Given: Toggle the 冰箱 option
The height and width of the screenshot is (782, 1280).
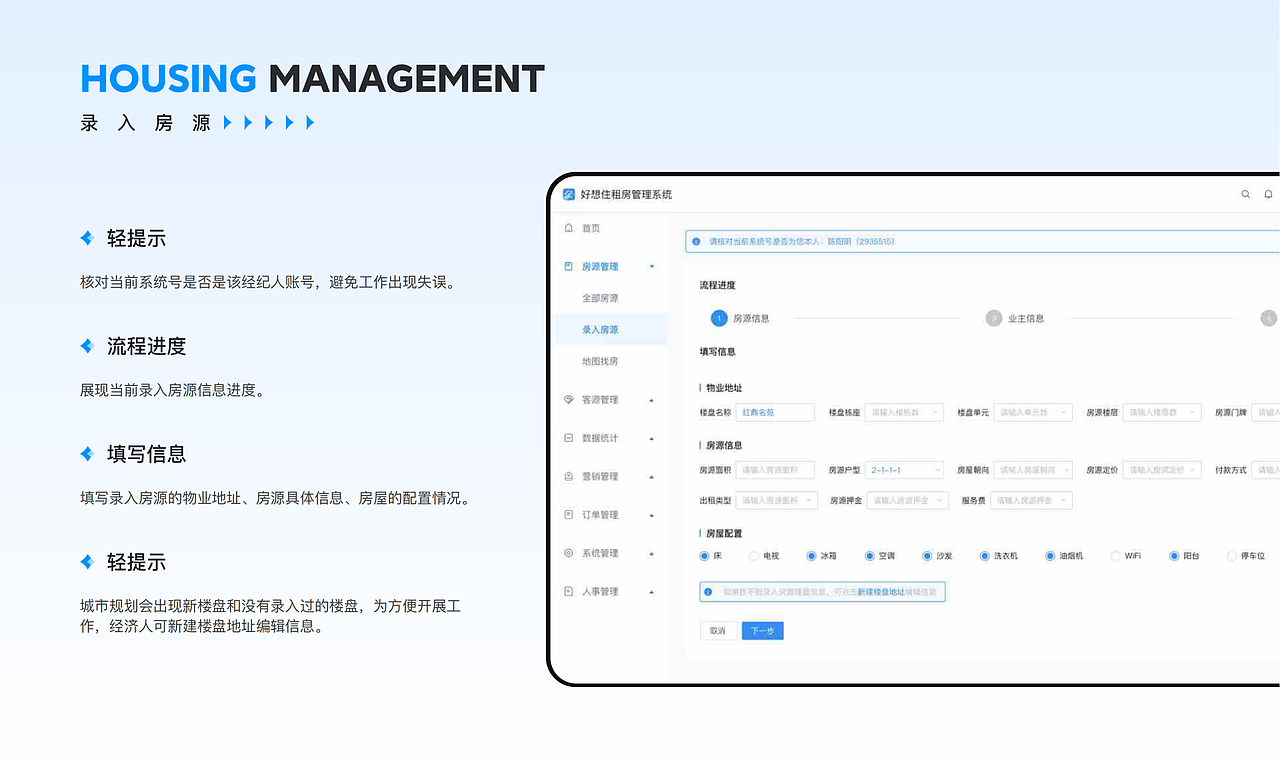Looking at the screenshot, I should (x=812, y=556).
